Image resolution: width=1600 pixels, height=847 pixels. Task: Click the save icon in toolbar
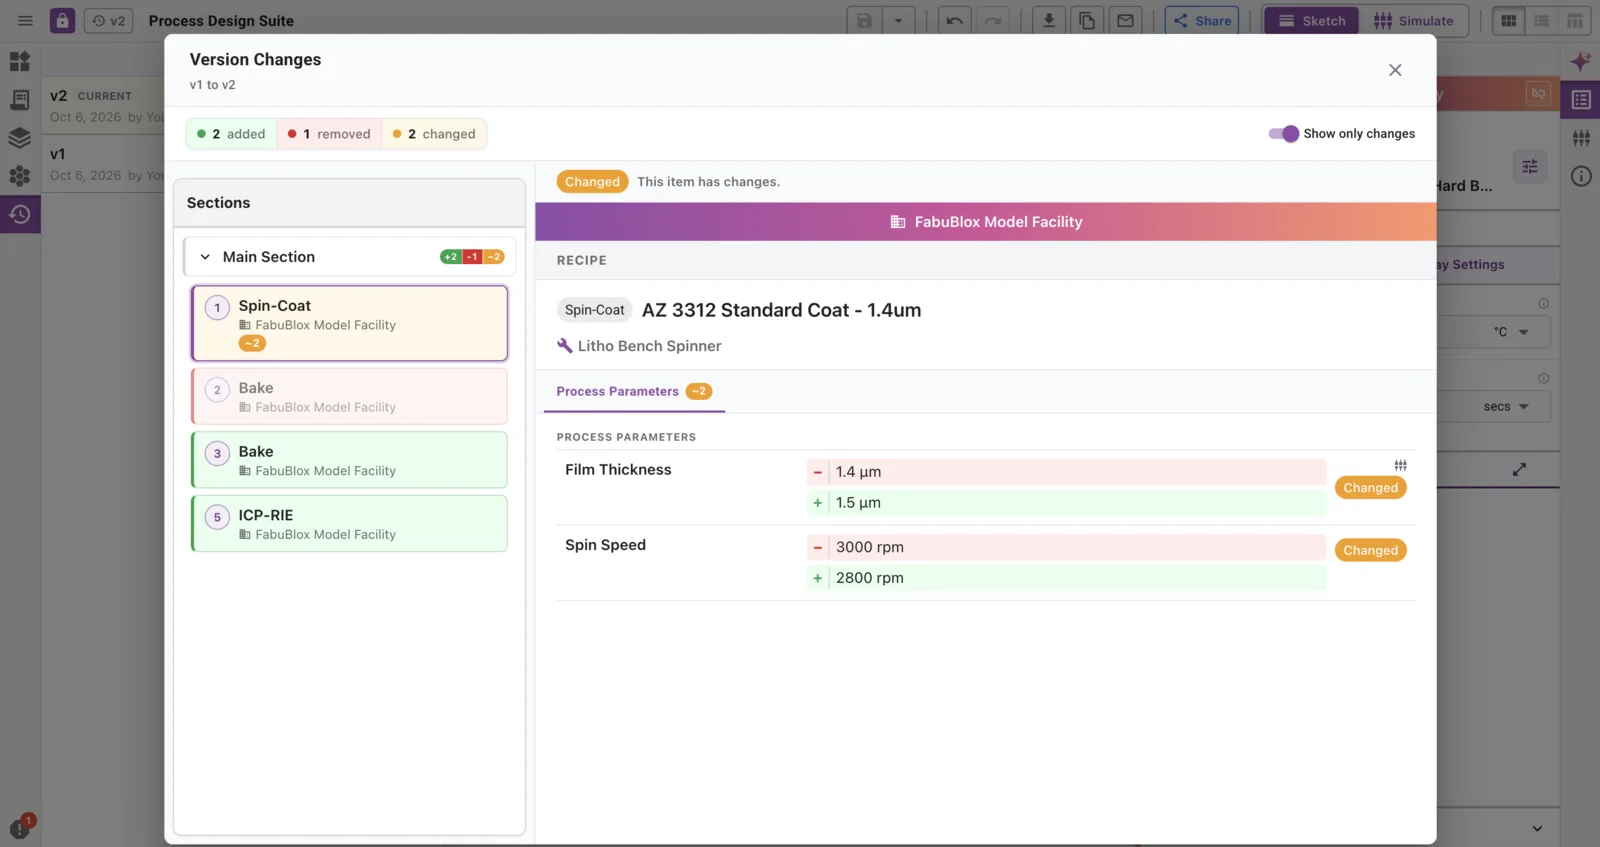click(865, 20)
